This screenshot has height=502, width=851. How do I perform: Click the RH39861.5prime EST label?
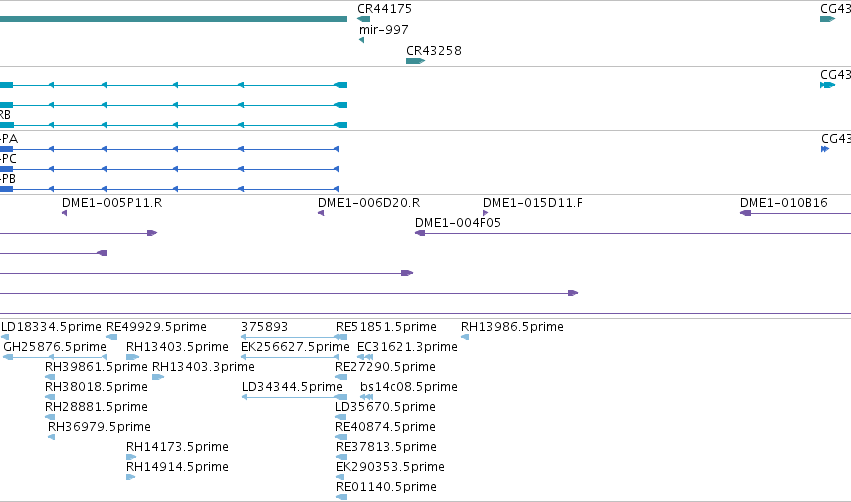coord(96,367)
